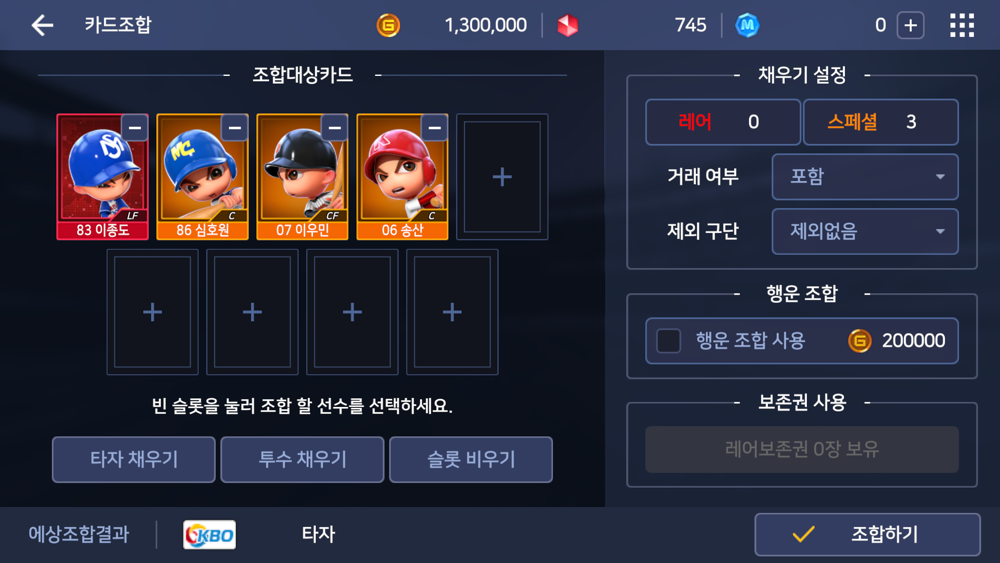
Task: Tap the plus icon to add M currency
Action: click(910, 26)
